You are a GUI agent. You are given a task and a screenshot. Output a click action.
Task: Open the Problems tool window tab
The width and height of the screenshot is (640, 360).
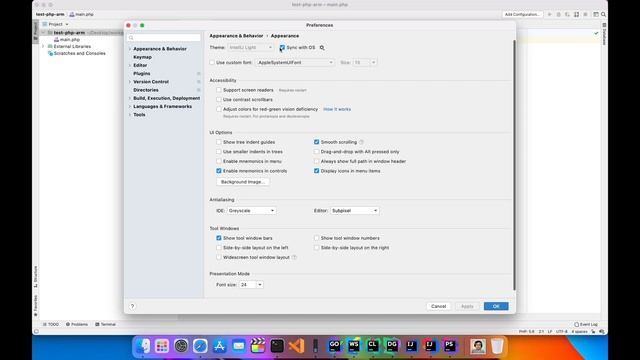click(77, 324)
